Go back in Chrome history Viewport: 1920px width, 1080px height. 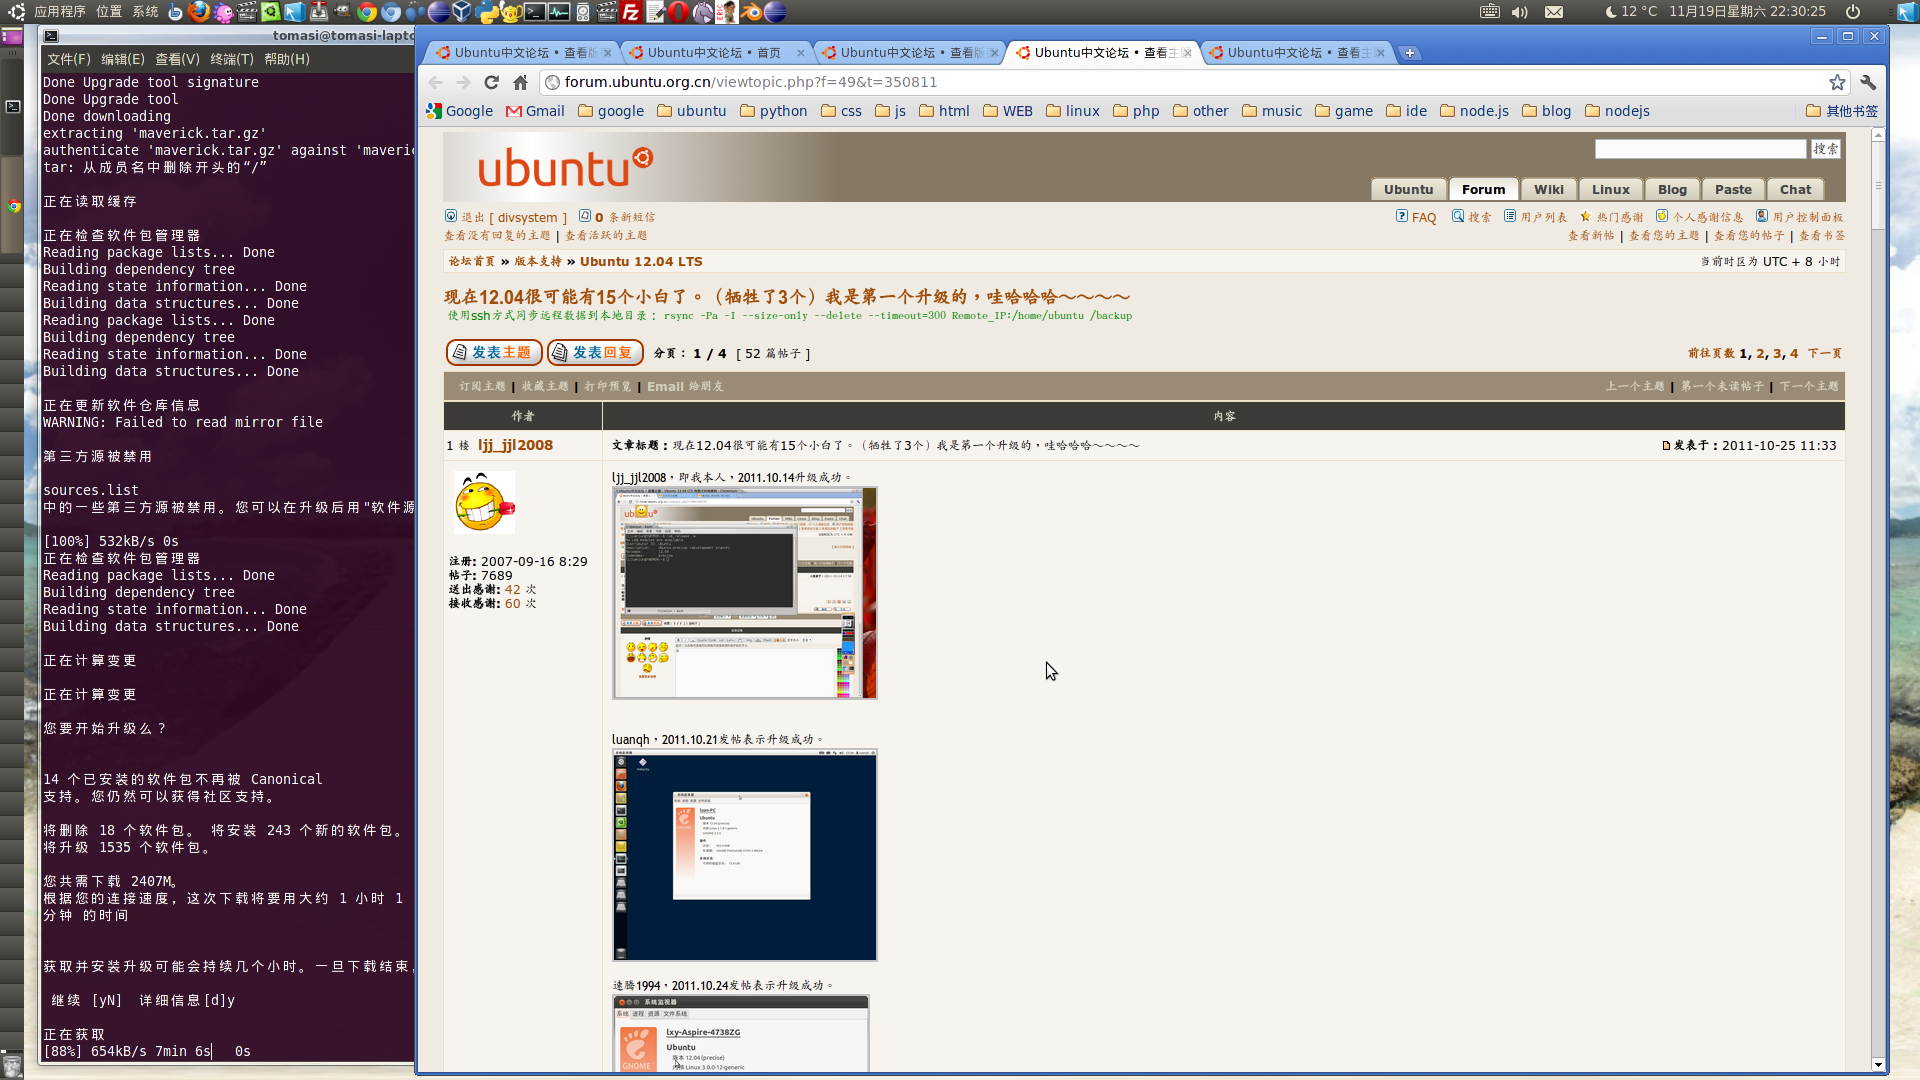point(435,82)
